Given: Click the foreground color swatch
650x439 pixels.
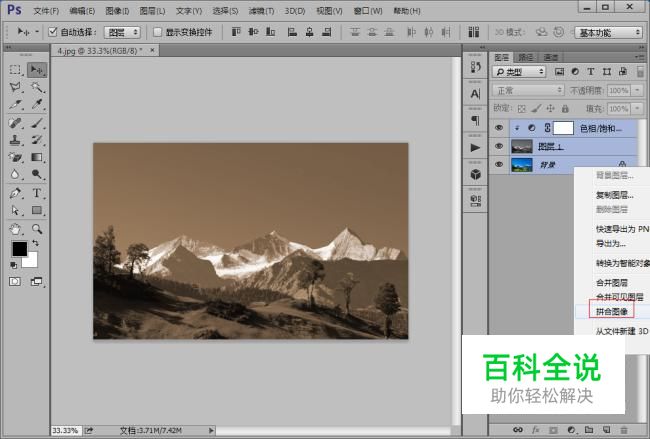Looking at the screenshot, I should point(18,249).
